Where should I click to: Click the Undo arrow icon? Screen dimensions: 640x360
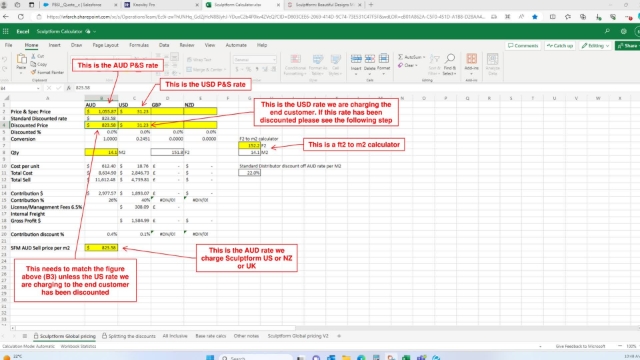pyautogui.click(x=5, y=60)
